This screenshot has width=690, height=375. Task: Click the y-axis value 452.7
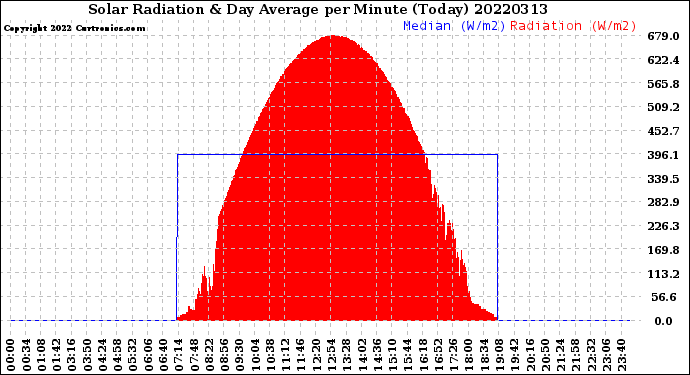point(663,131)
